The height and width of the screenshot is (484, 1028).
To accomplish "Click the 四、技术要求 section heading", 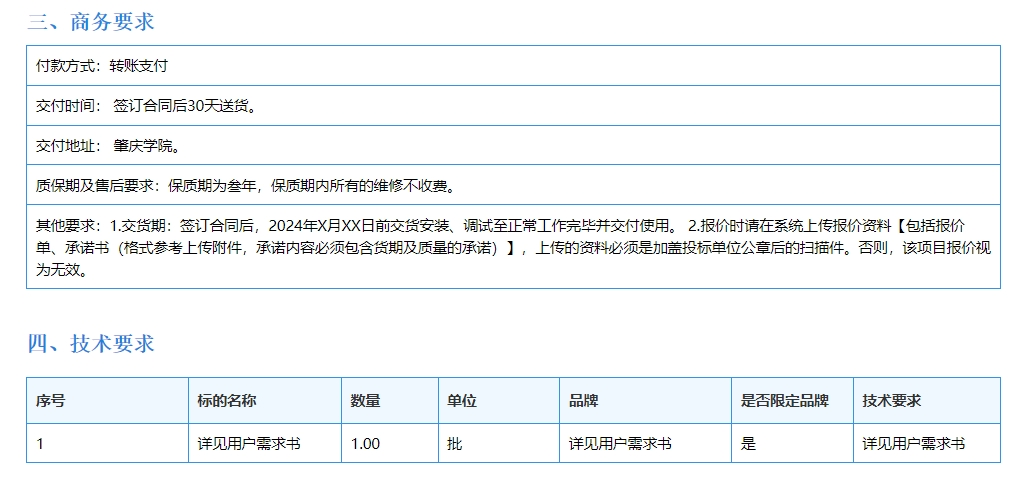I will point(91,344).
